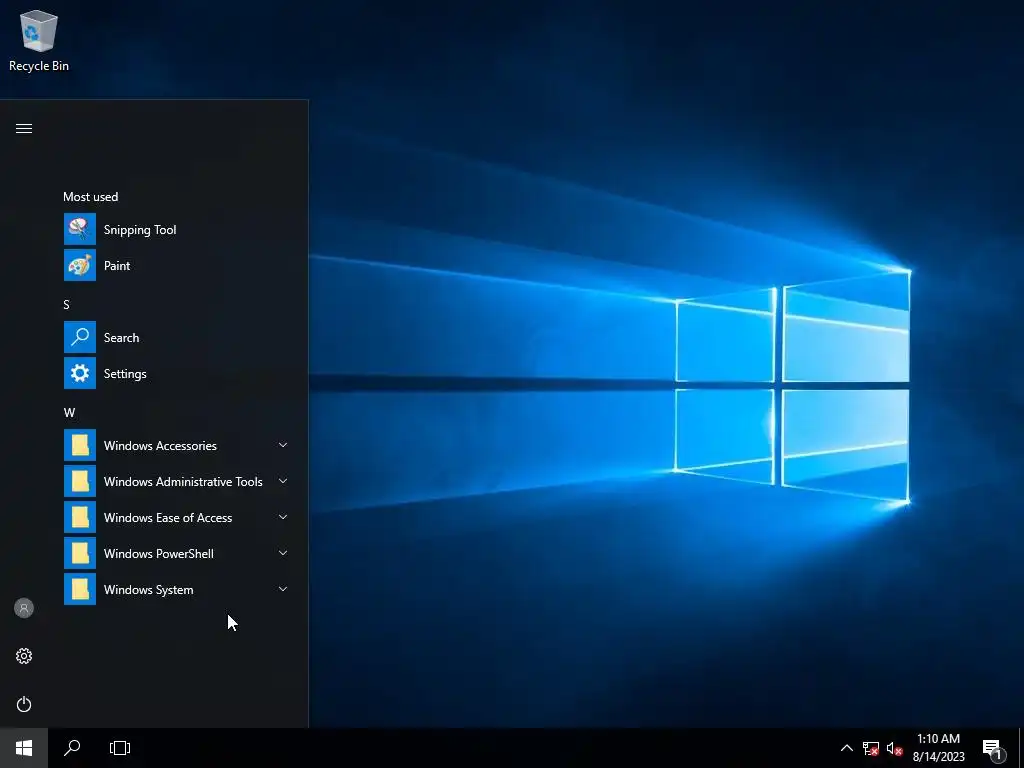This screenshot has width=1024, height=768.
Task: Select the 'Snipping Tool' label
Action: tap(140, 230)
